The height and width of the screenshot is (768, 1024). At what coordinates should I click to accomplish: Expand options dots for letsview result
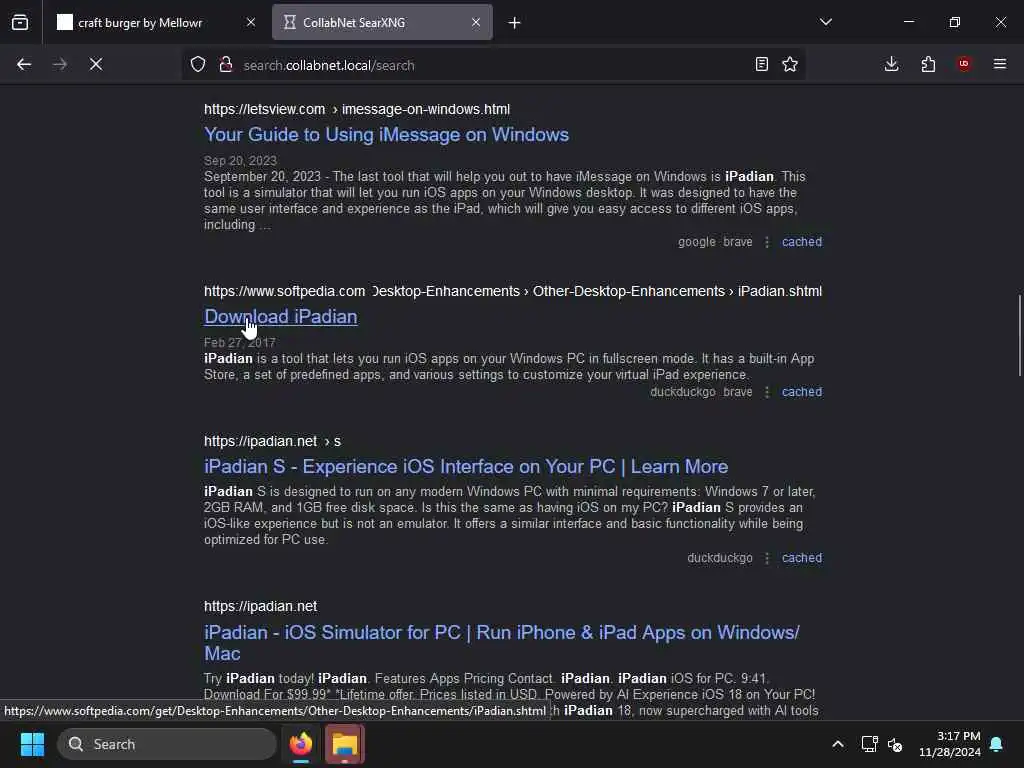click(x=767, y=242)
